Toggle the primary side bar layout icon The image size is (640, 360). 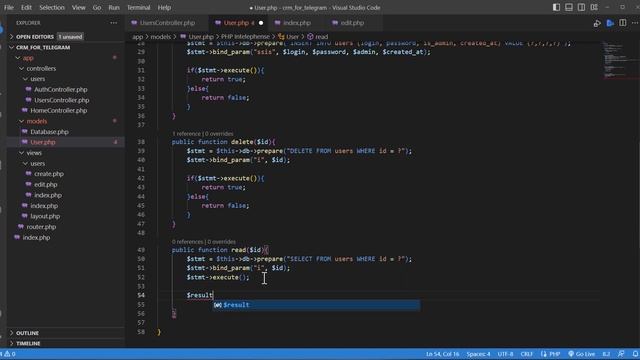click(556, 7)
